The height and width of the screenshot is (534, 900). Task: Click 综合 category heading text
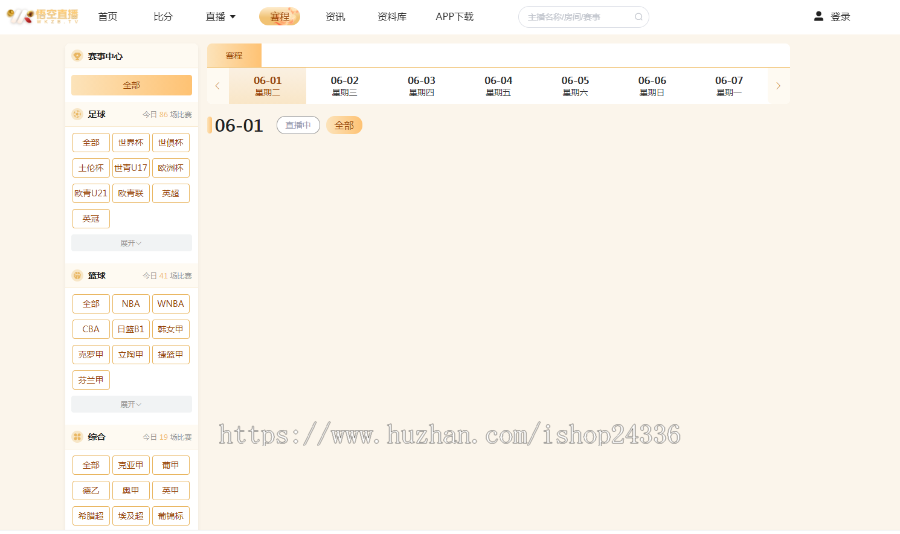[96, 437]
